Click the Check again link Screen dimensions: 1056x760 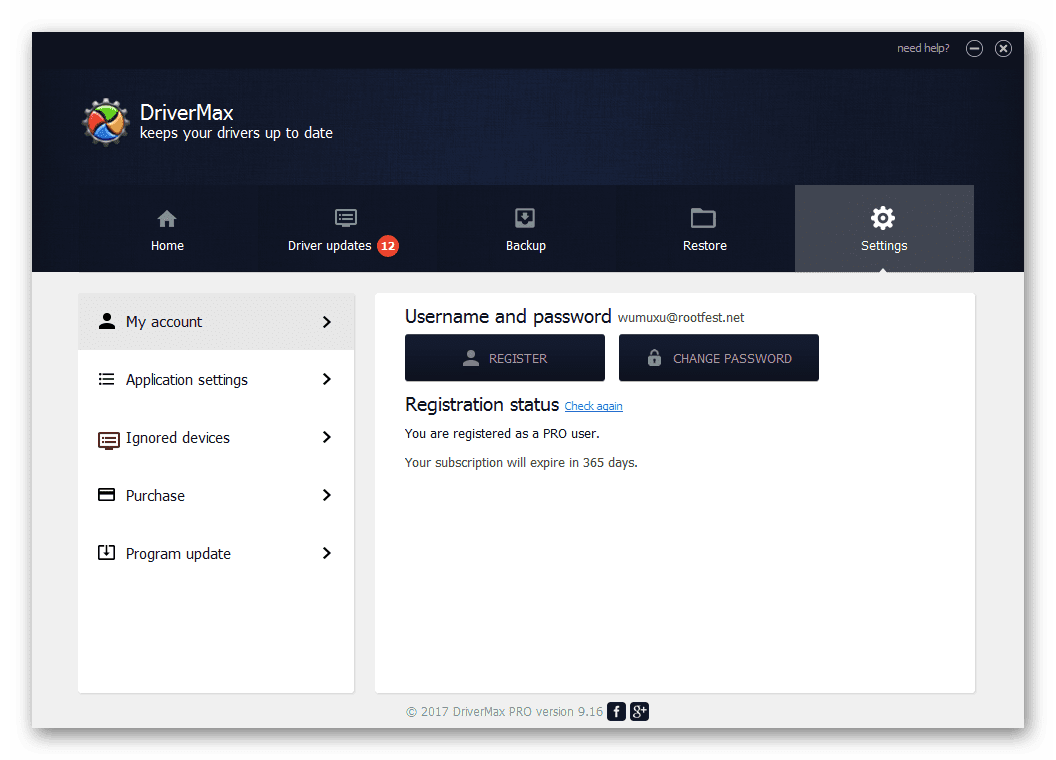[593, 406]
